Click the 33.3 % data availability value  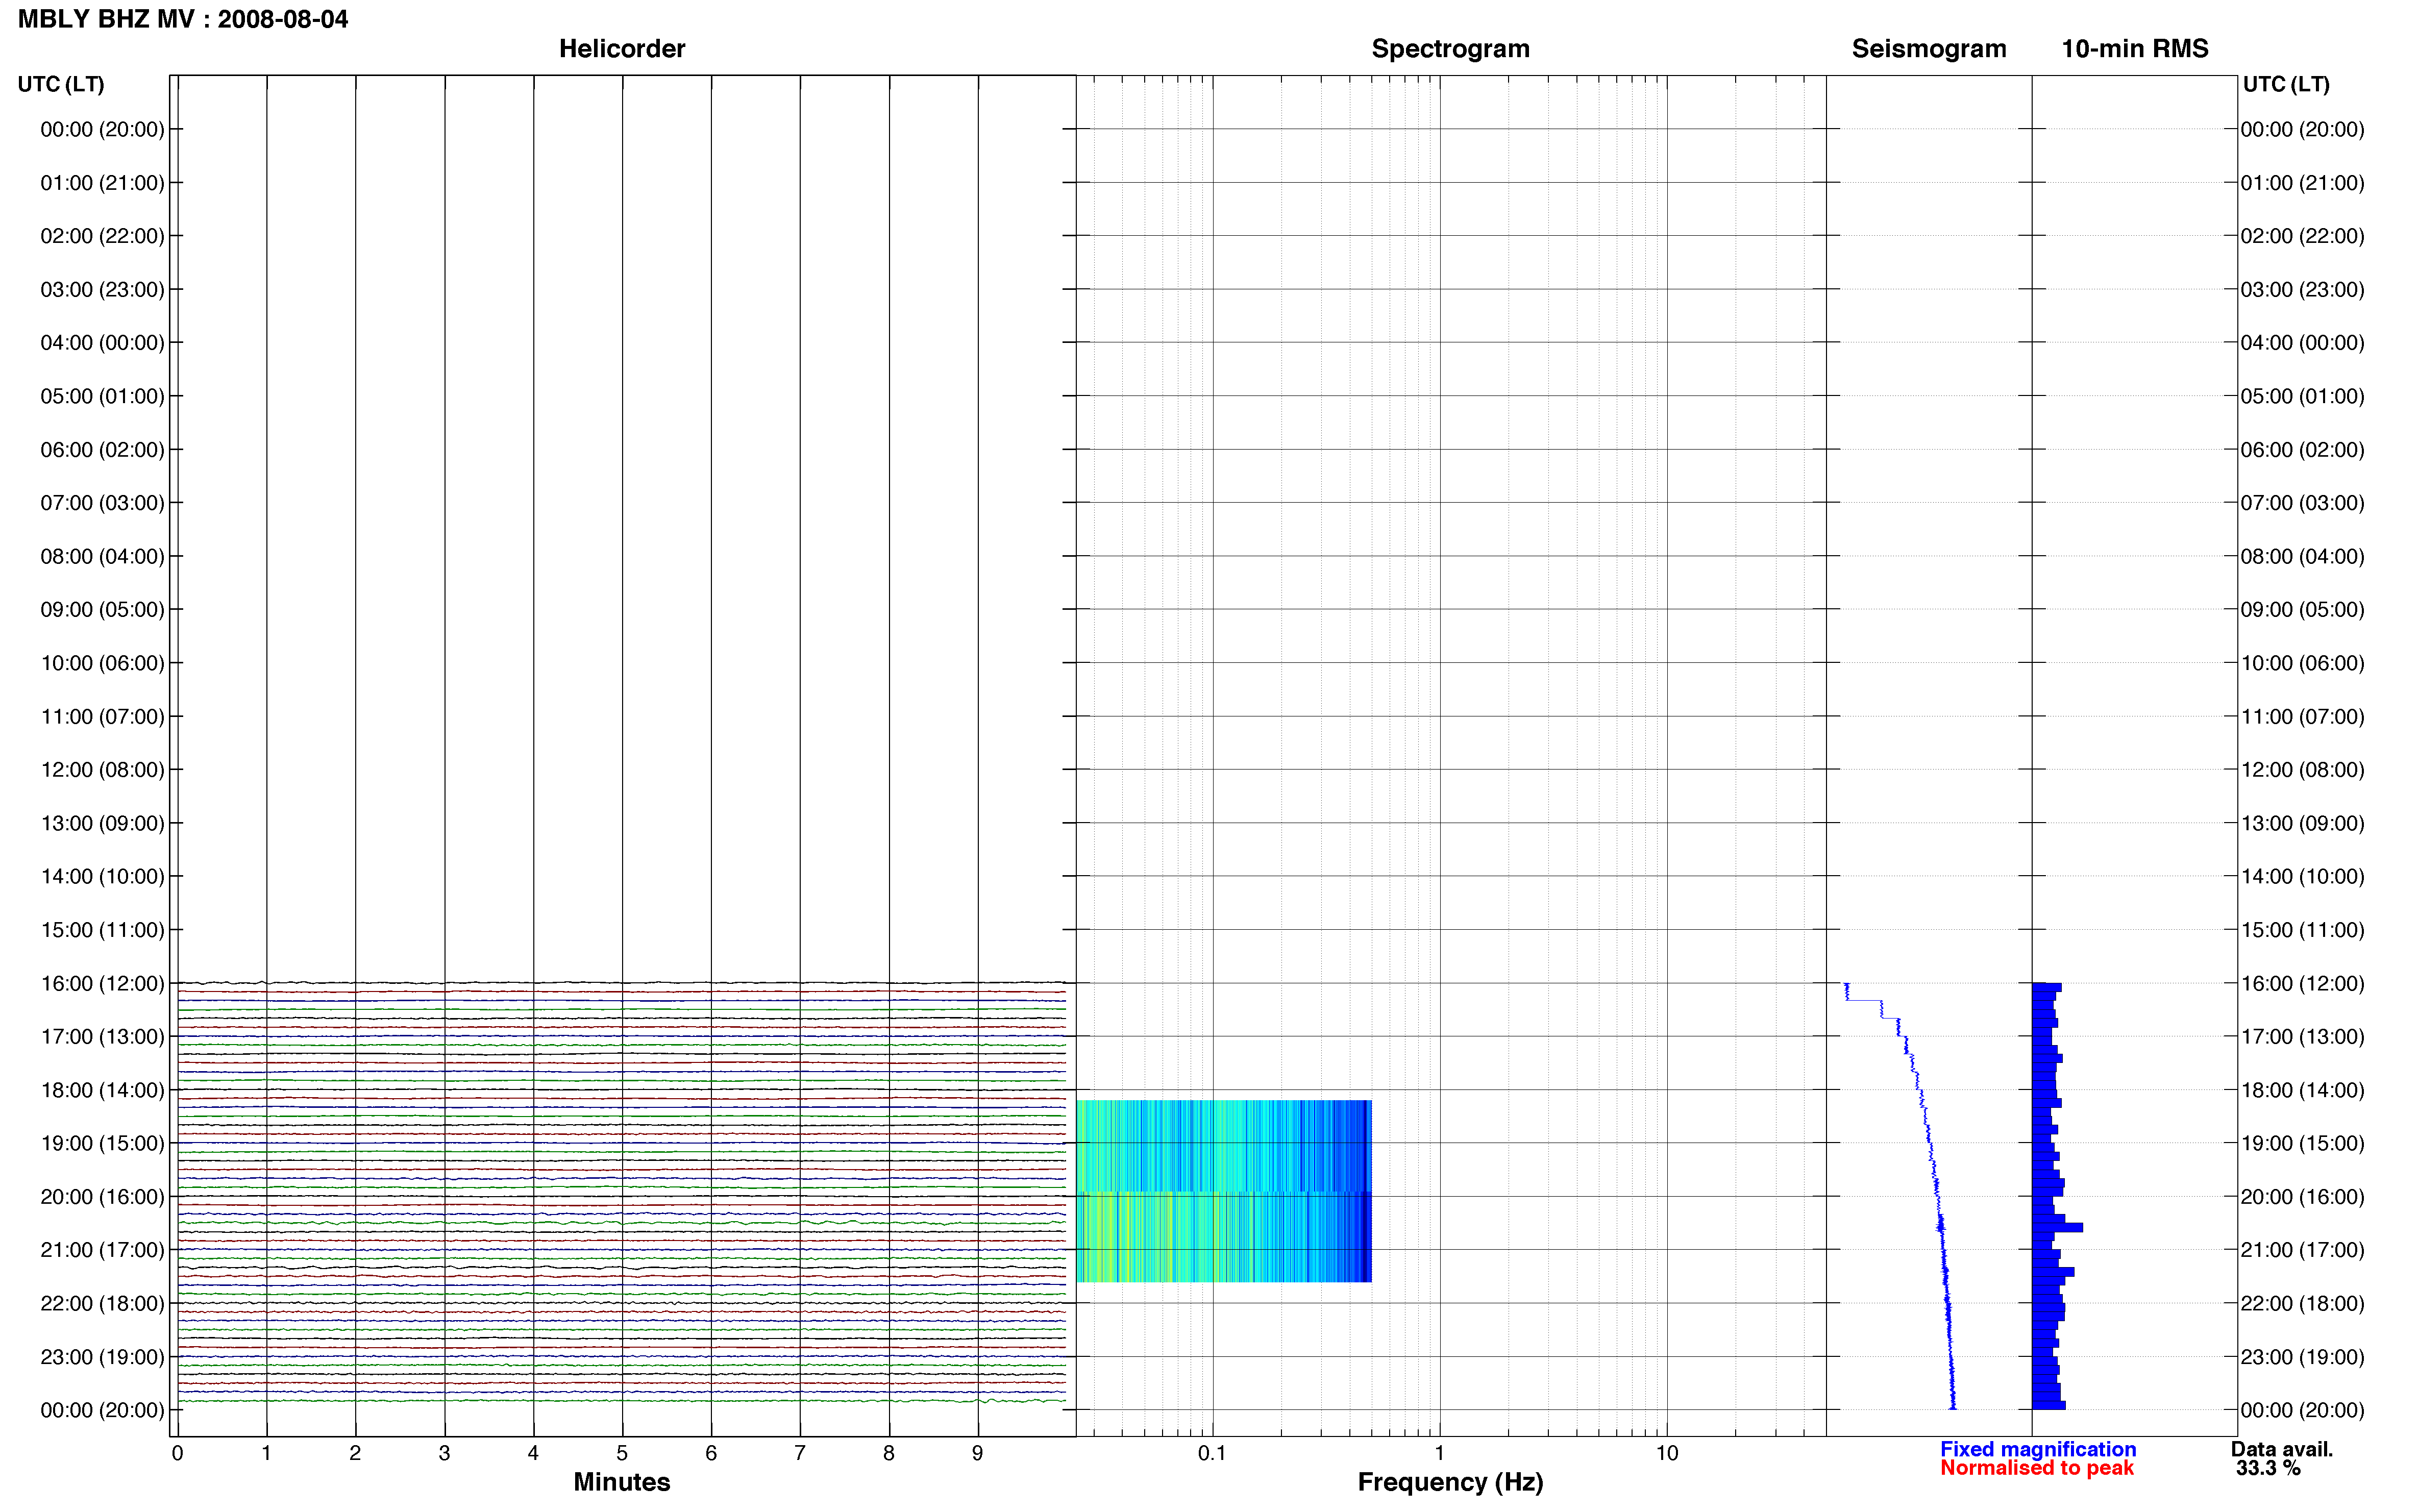click(2269, 1468)
